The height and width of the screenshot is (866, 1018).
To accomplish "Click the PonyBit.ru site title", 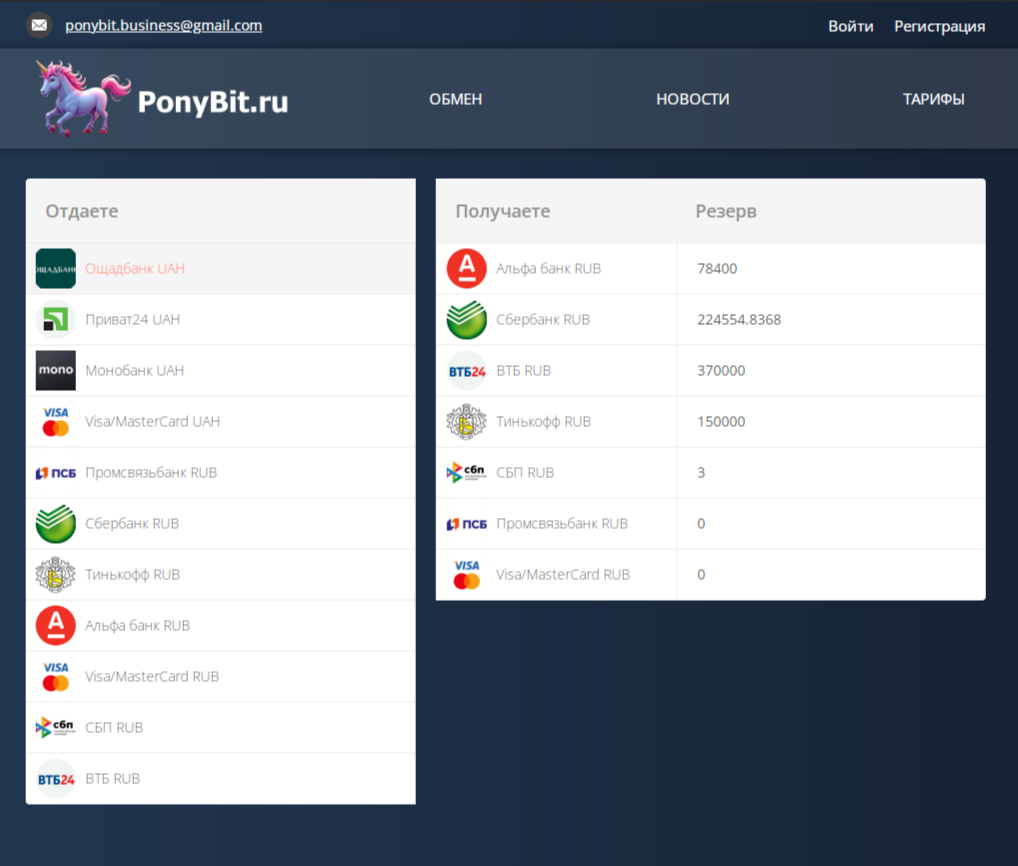I will click(x=213, y=101).
